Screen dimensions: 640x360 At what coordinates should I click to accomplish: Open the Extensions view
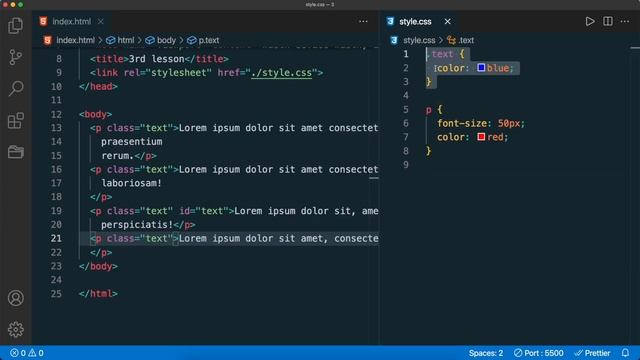[x=16, y=120]
